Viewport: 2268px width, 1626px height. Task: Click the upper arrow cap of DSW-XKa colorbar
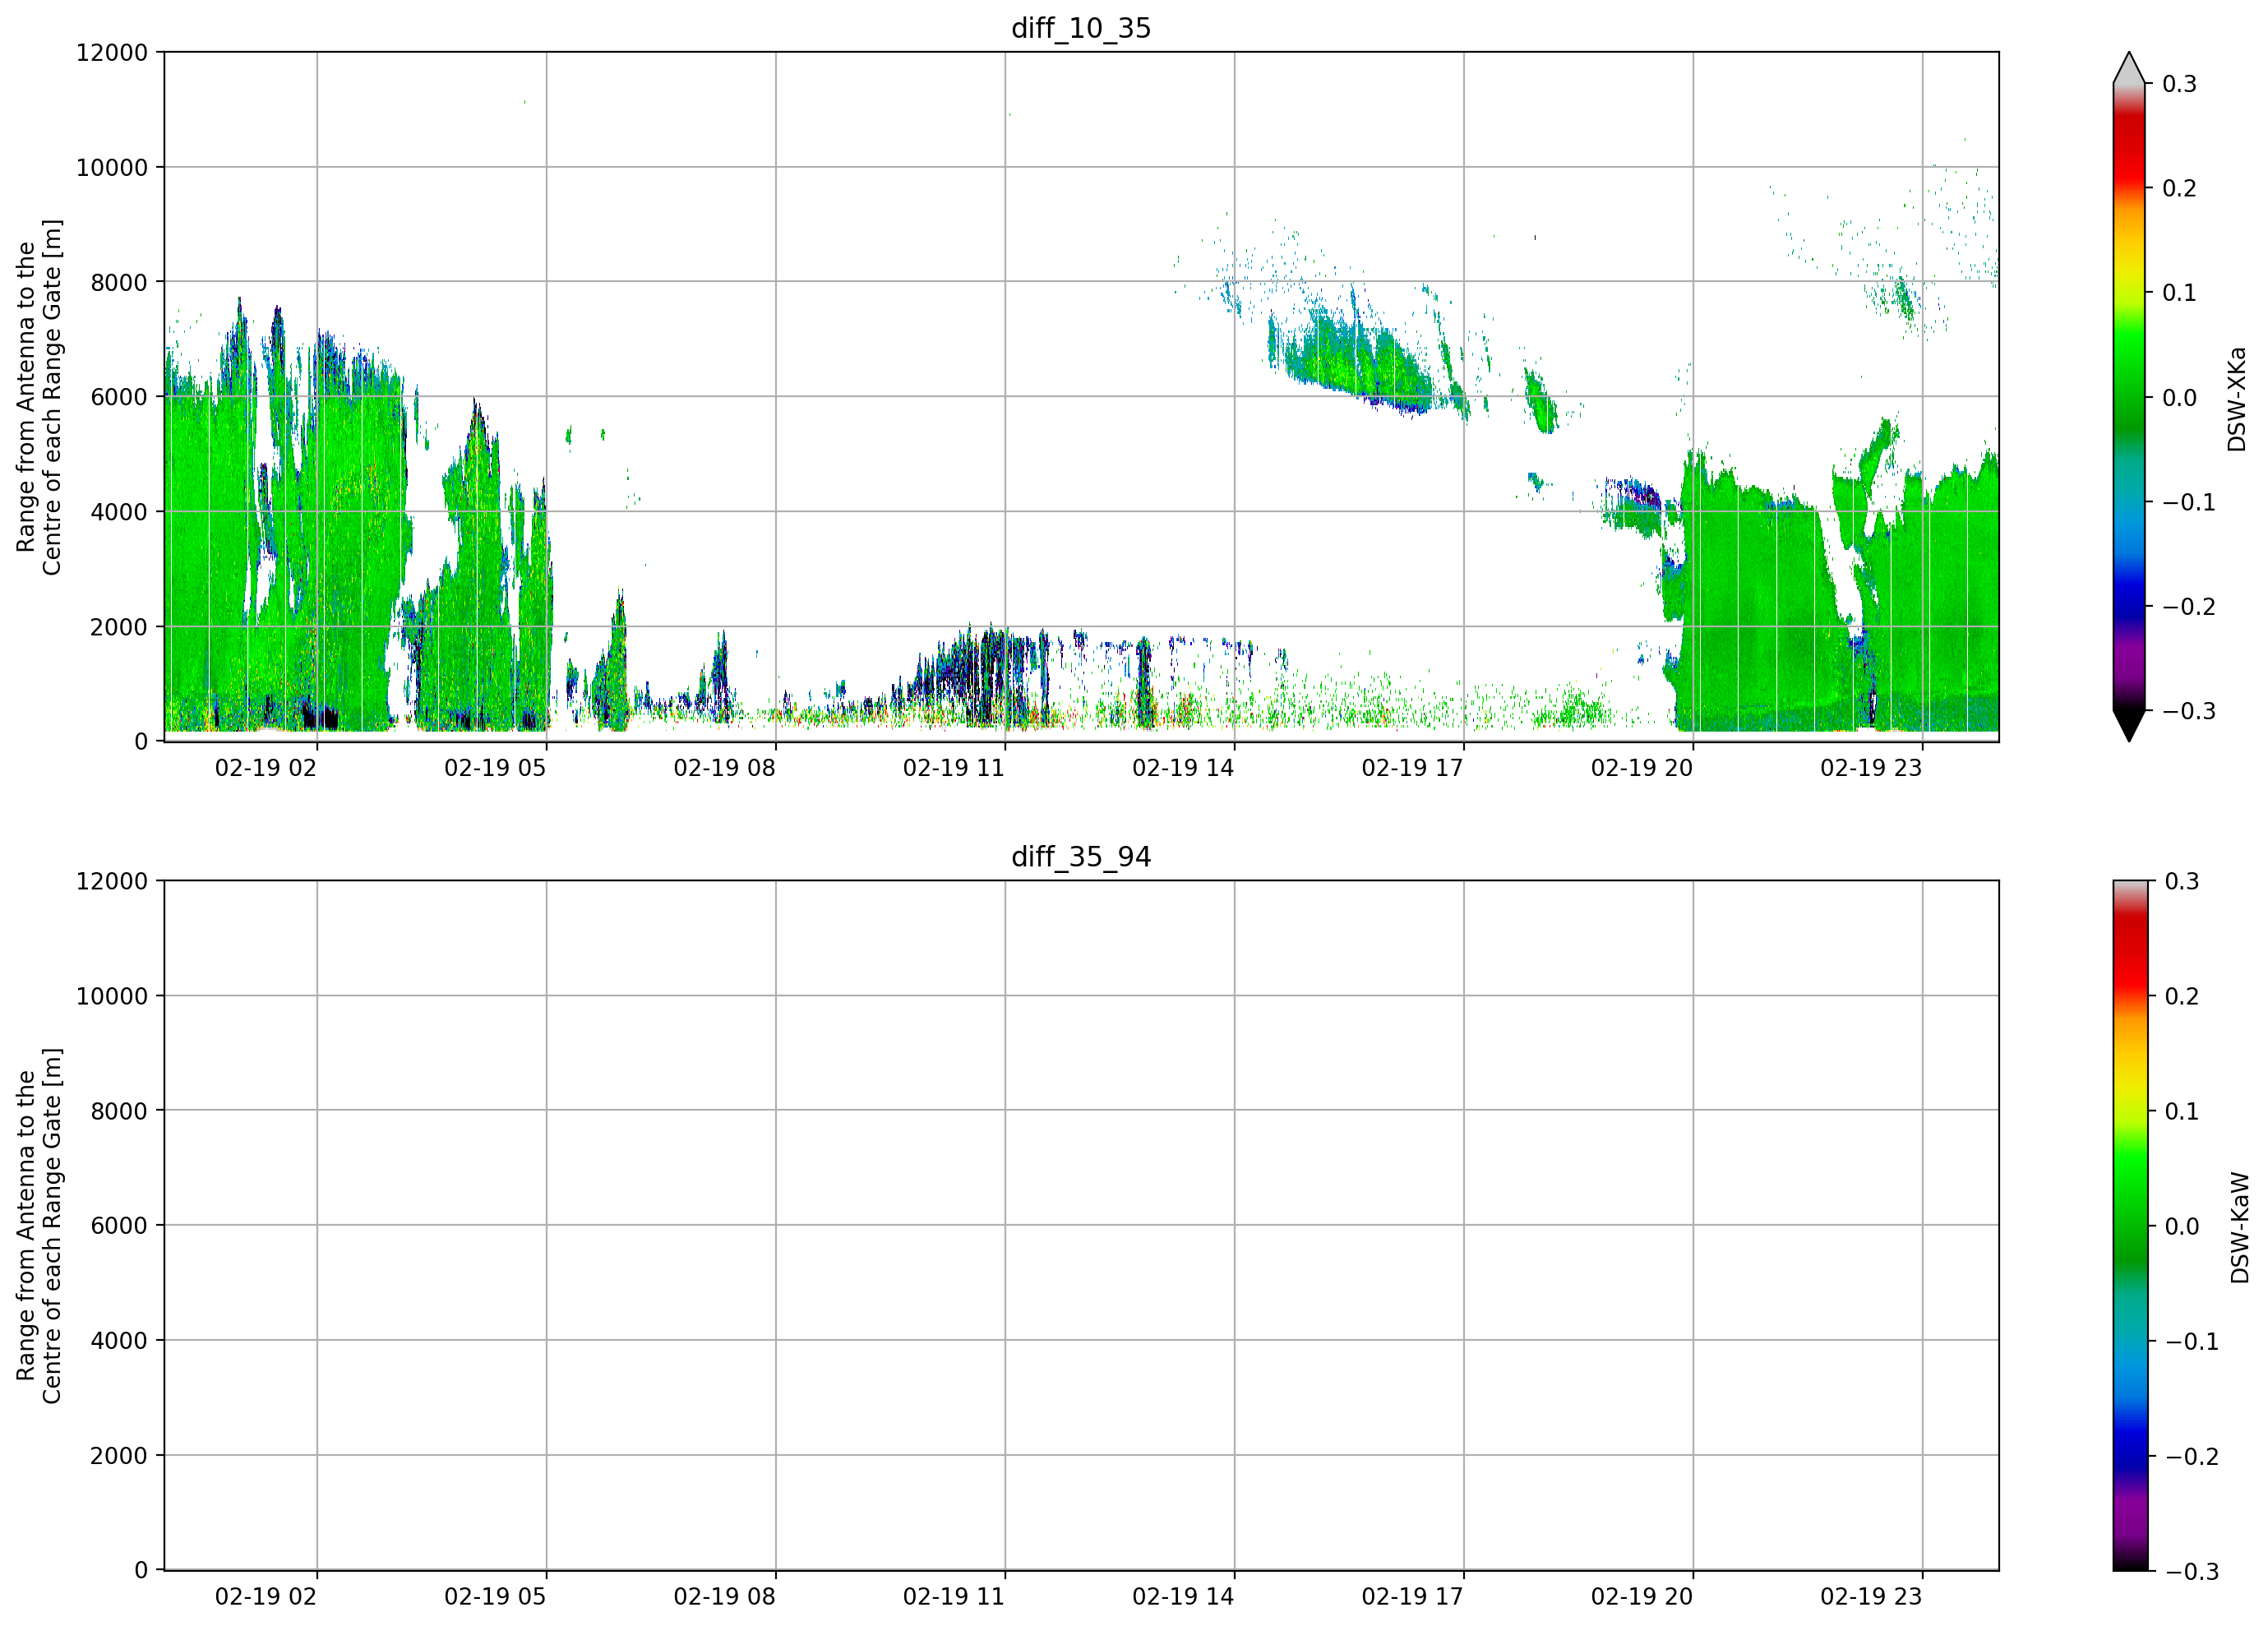pyautogui.click(x=2129, y=68)
